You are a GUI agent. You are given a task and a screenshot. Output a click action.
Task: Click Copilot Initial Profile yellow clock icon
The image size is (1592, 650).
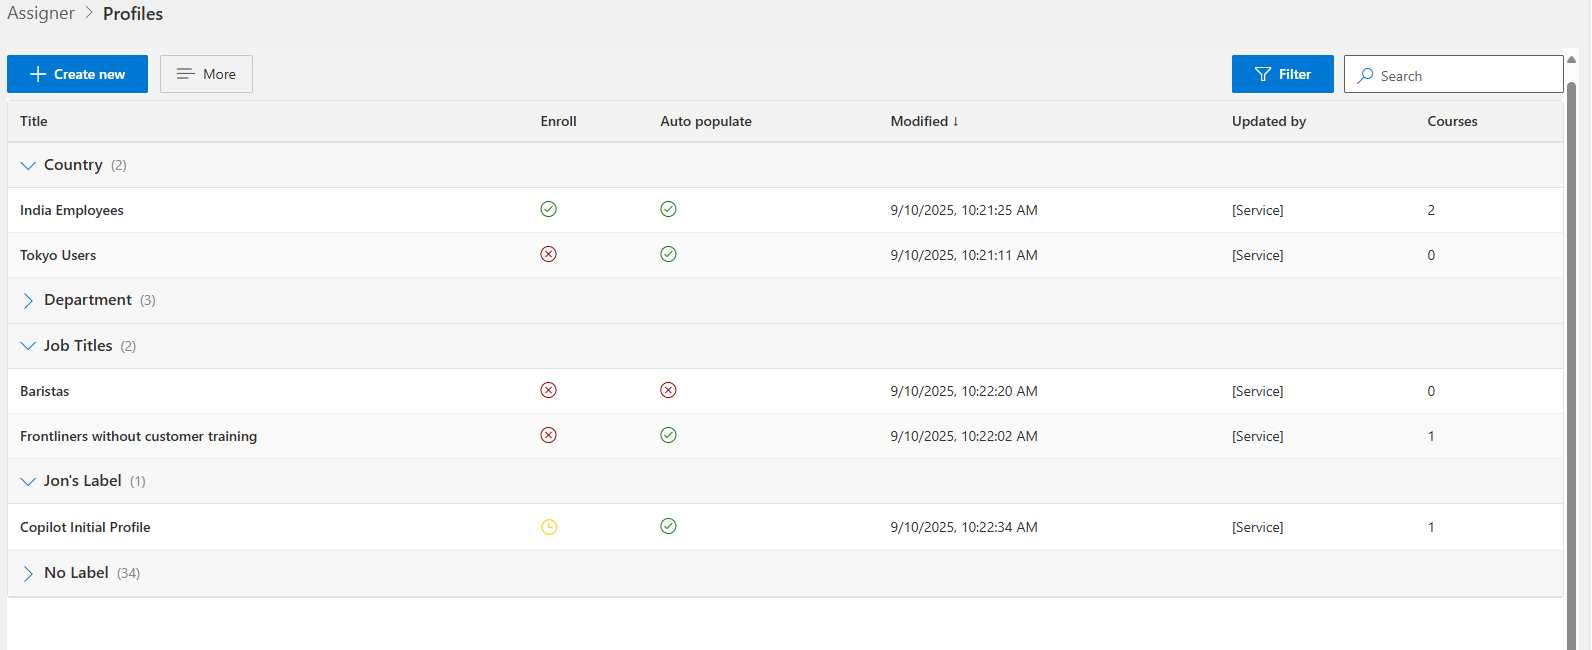(549, 527)
